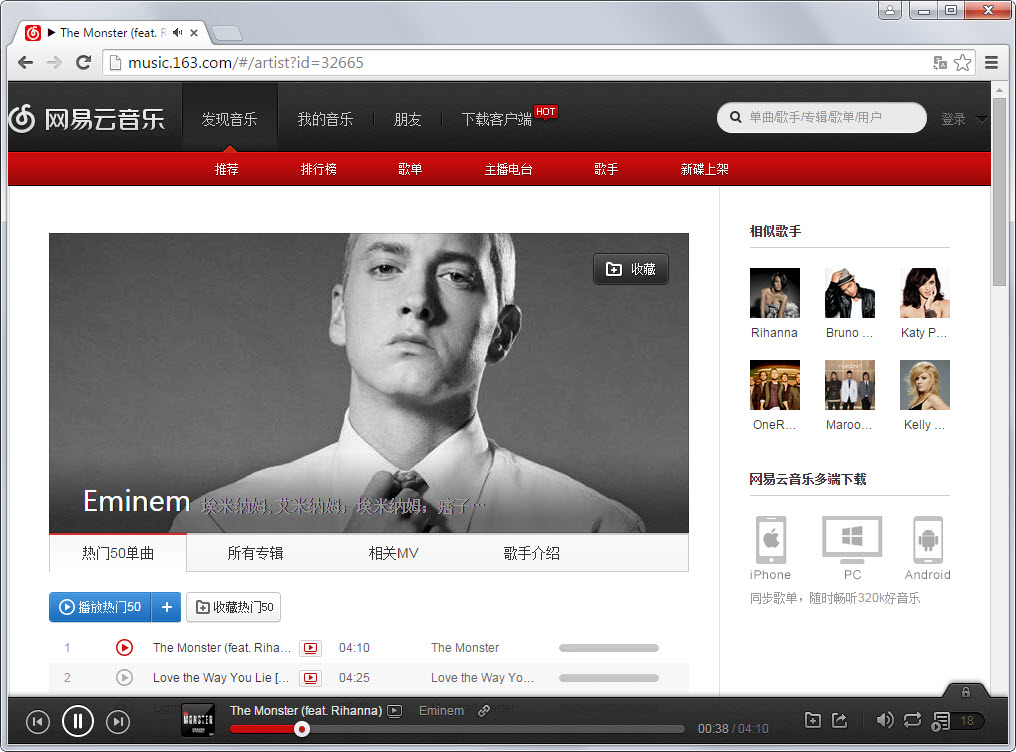Close The Monster browser tab
Image resolution: width=1016 pixels, height=752 pixels.
194,33
